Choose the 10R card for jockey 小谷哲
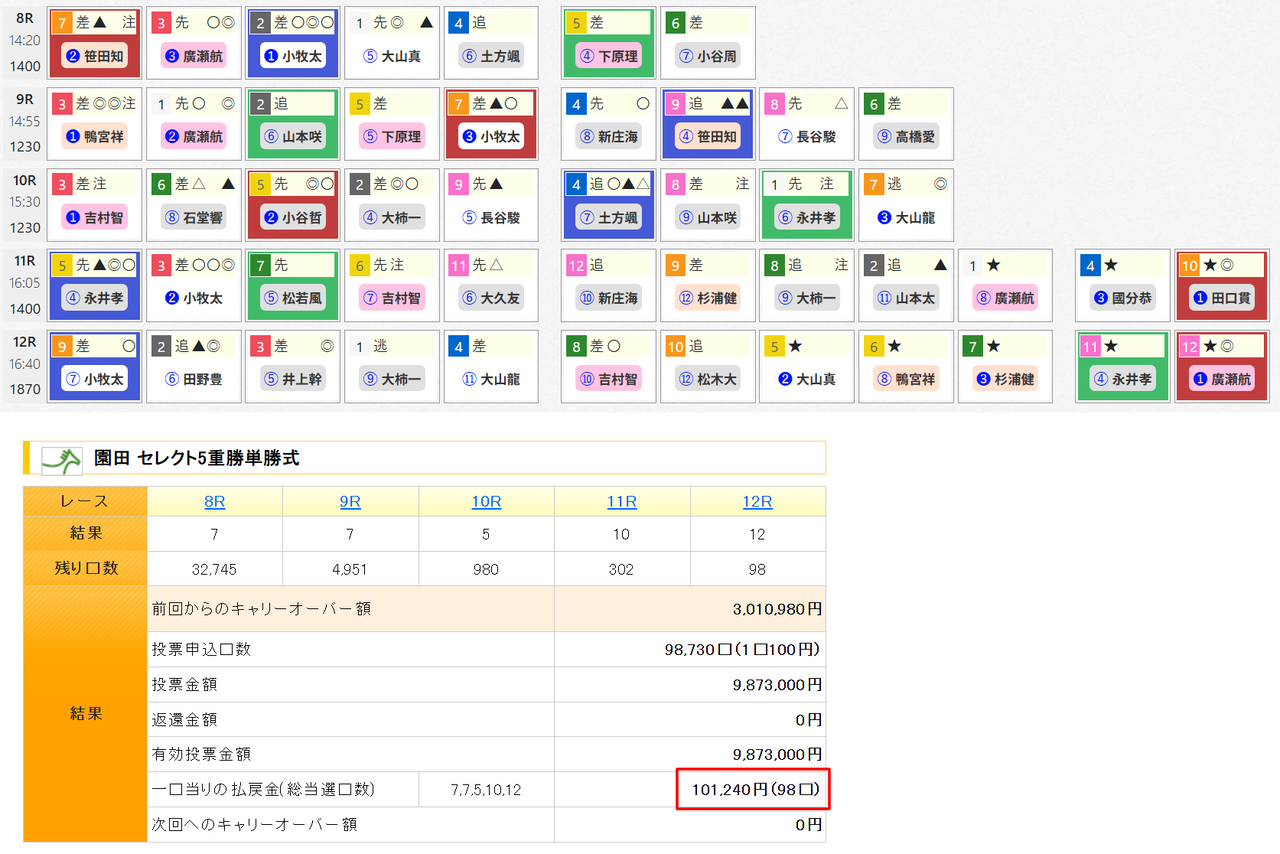 [x=294, y=204]
